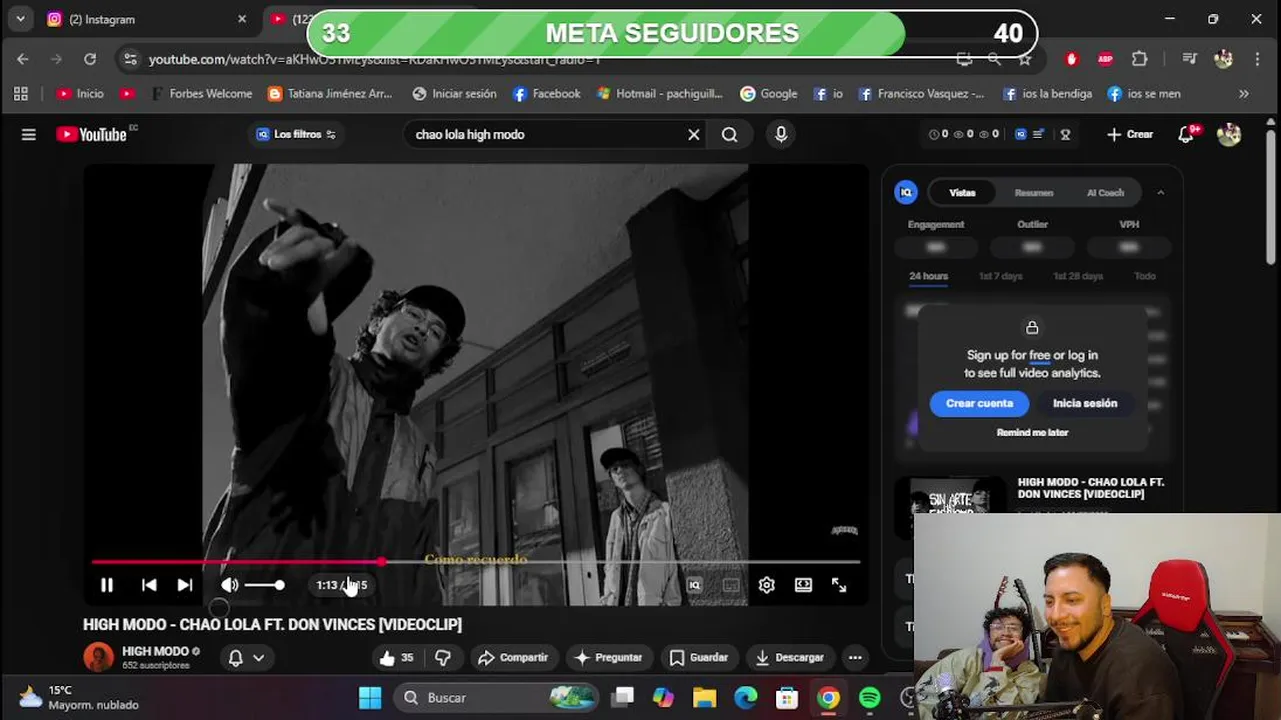This screenshot has height=720, width=1281.
Task: Open YouTube account avatar menu
Action: click(x=1229, y=134)
